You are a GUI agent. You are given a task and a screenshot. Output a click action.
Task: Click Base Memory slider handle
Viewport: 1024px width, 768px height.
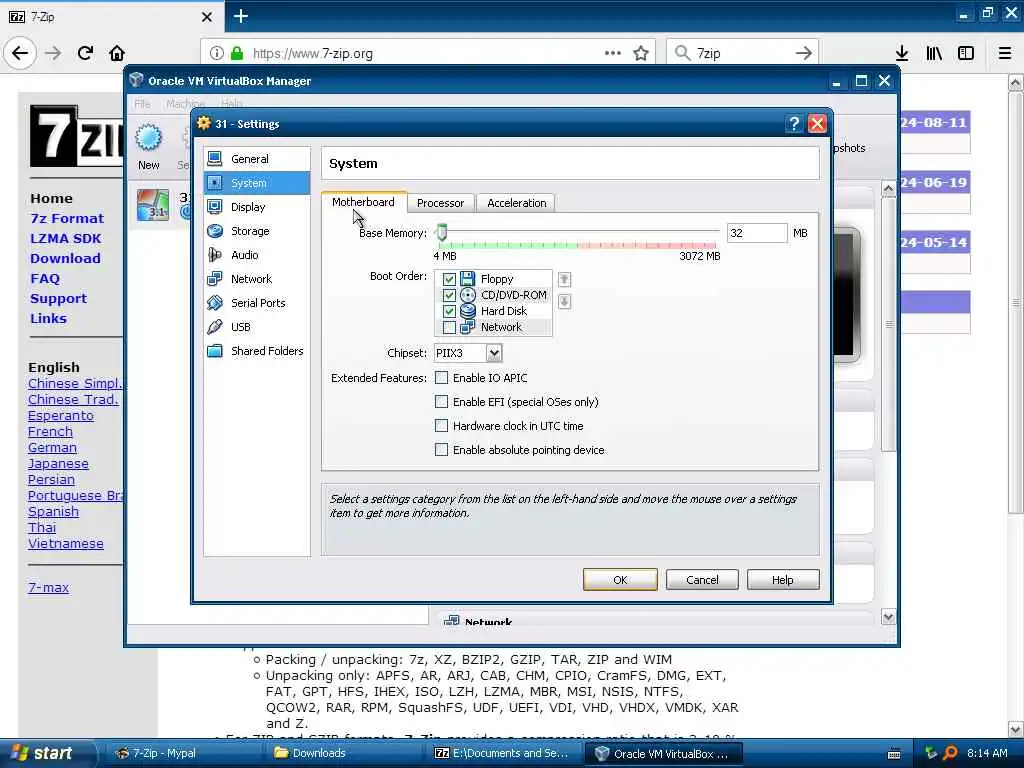click(442, 232)
